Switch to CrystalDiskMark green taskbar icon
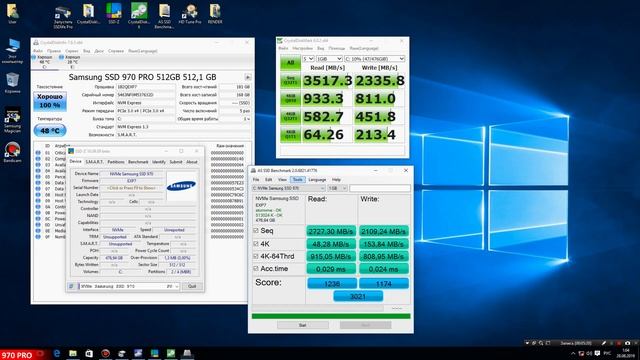 pos(171,353)
